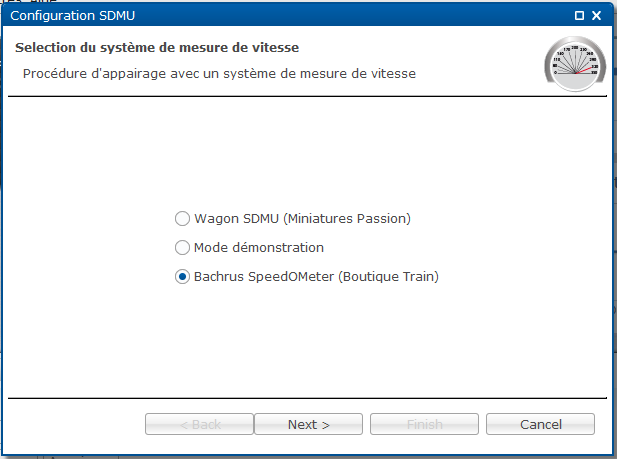The height and width of the screenshot is (459, 617).
Task: Click the separator line below the header
Action: [307, 96]
